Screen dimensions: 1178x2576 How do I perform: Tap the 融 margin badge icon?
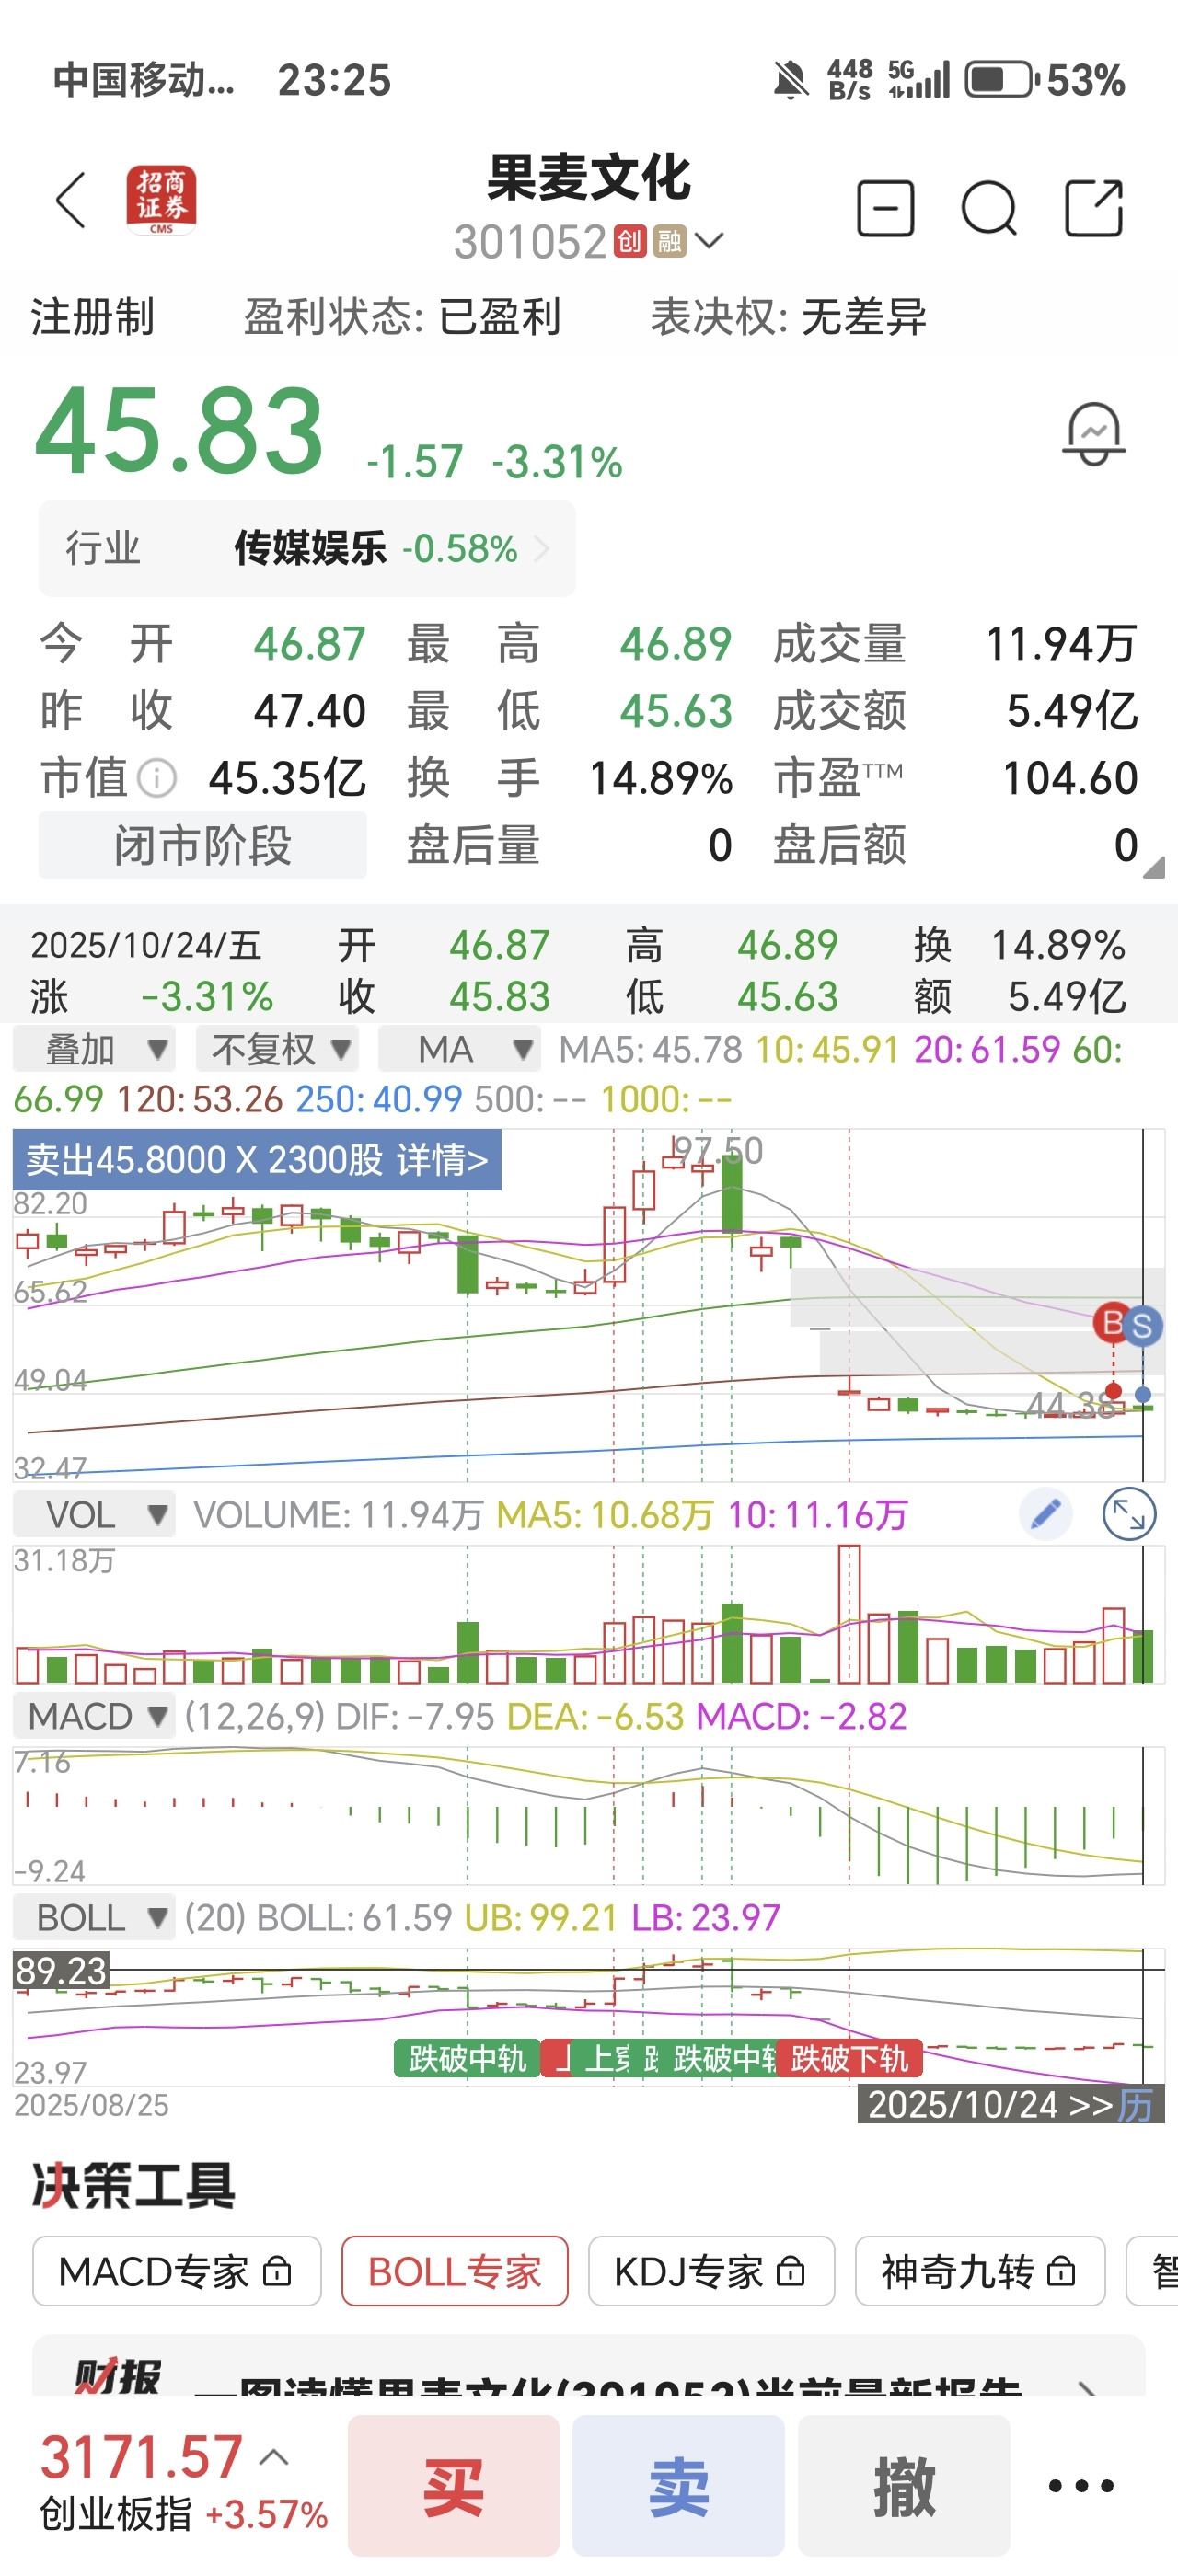pyautogui.click(x=669, y=241)
